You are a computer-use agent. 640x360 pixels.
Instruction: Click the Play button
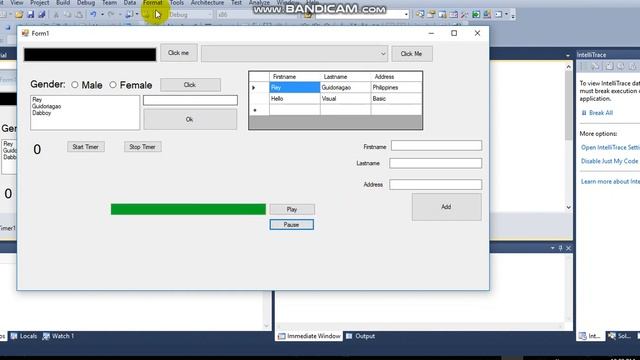292,209
